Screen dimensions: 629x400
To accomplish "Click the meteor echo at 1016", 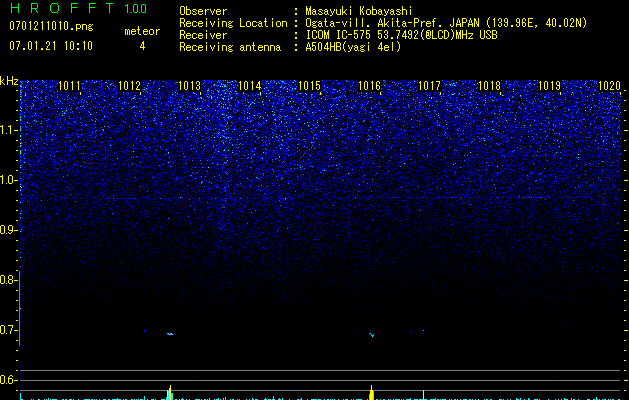I will click(371, 334).
